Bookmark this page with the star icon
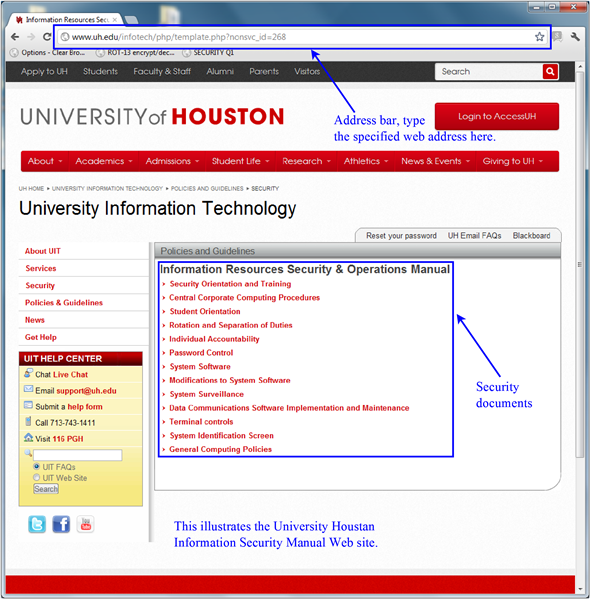 (x=539, y=37)
